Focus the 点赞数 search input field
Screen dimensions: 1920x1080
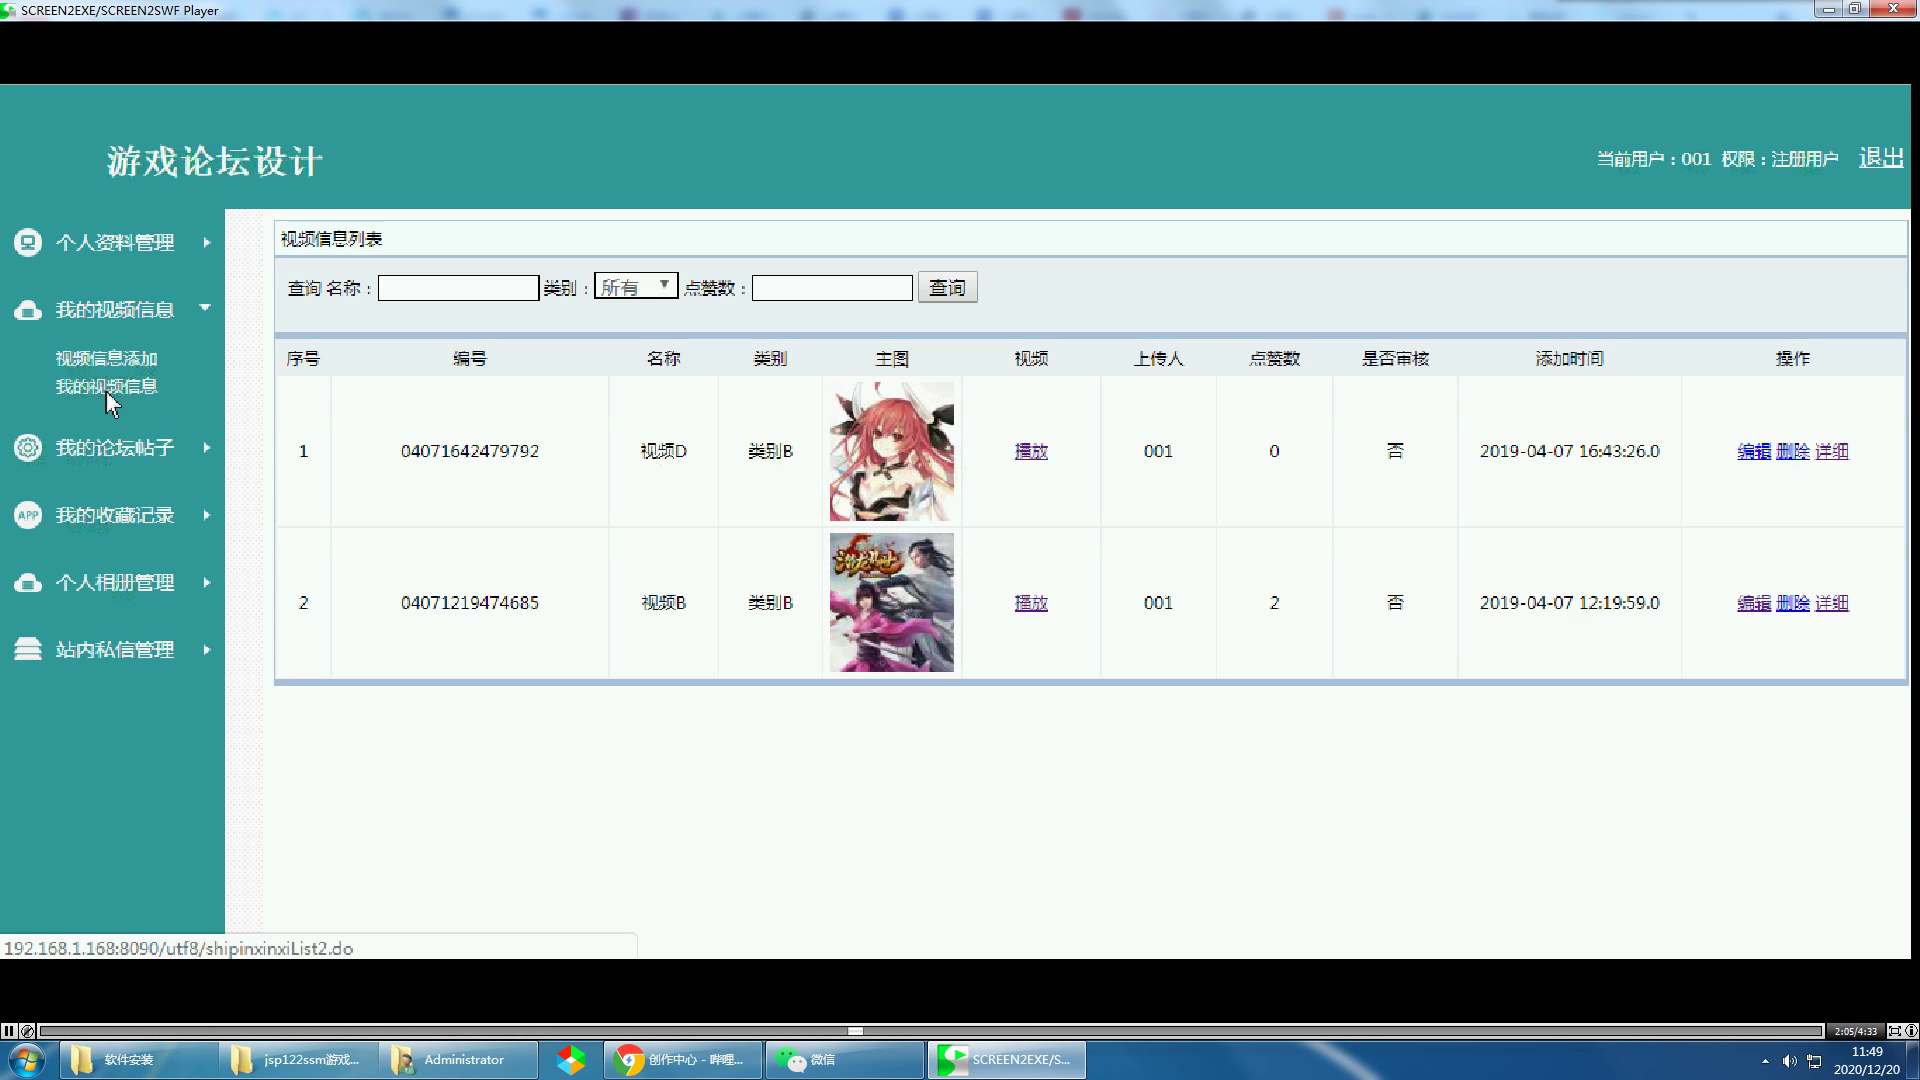(832, 288)
